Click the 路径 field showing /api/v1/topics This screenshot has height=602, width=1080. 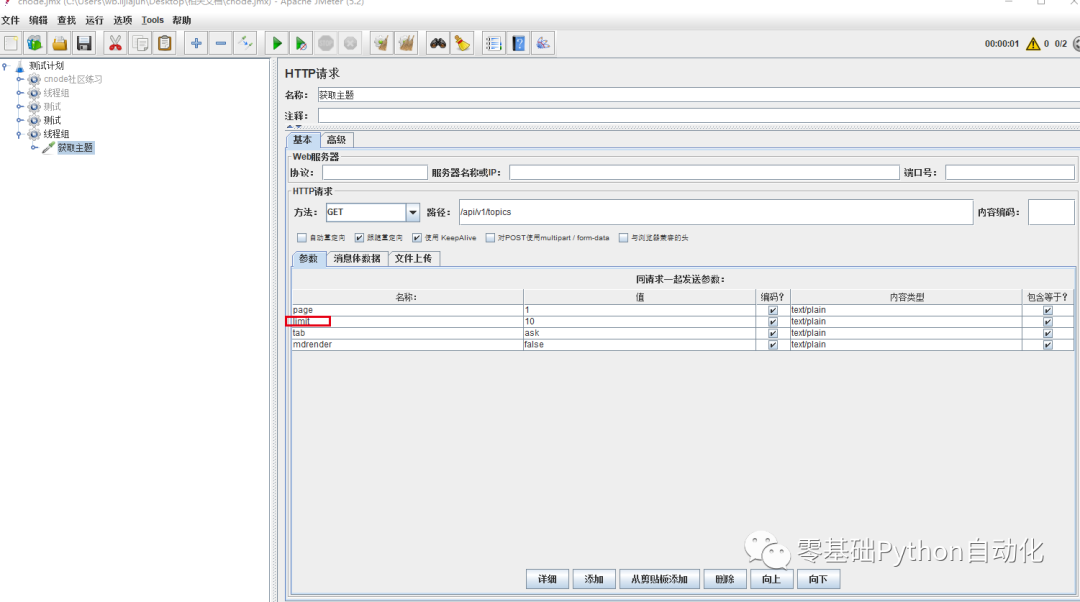tap(716, 212)
